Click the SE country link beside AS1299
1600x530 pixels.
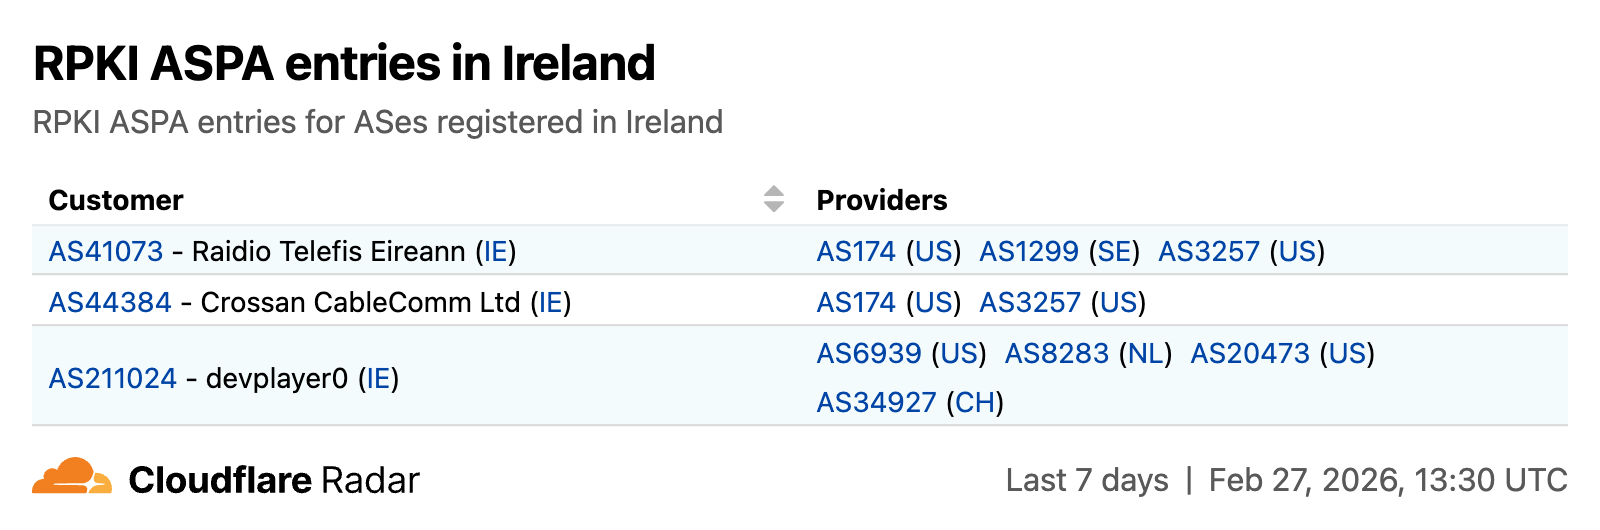[x=1114, y=251]
